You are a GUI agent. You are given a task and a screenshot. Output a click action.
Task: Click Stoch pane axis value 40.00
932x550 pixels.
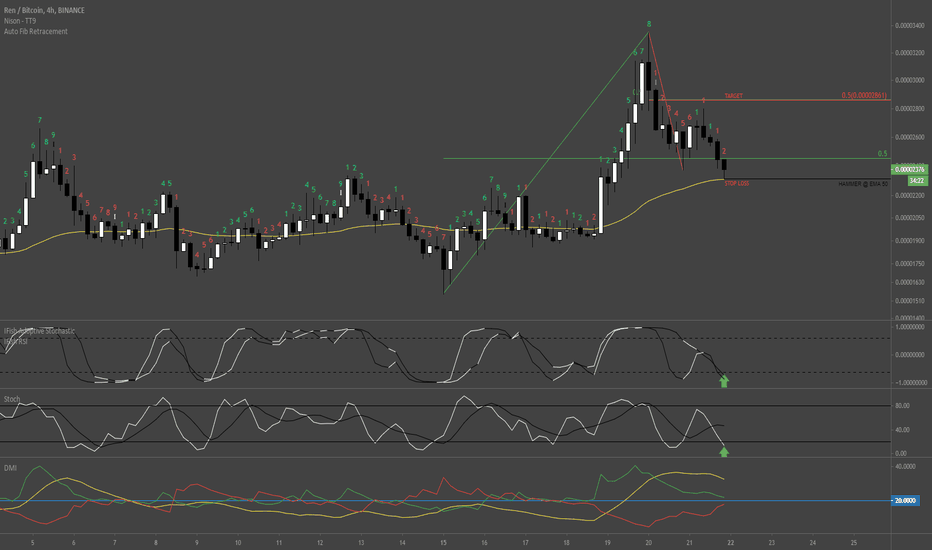click(x=902, y=430)
